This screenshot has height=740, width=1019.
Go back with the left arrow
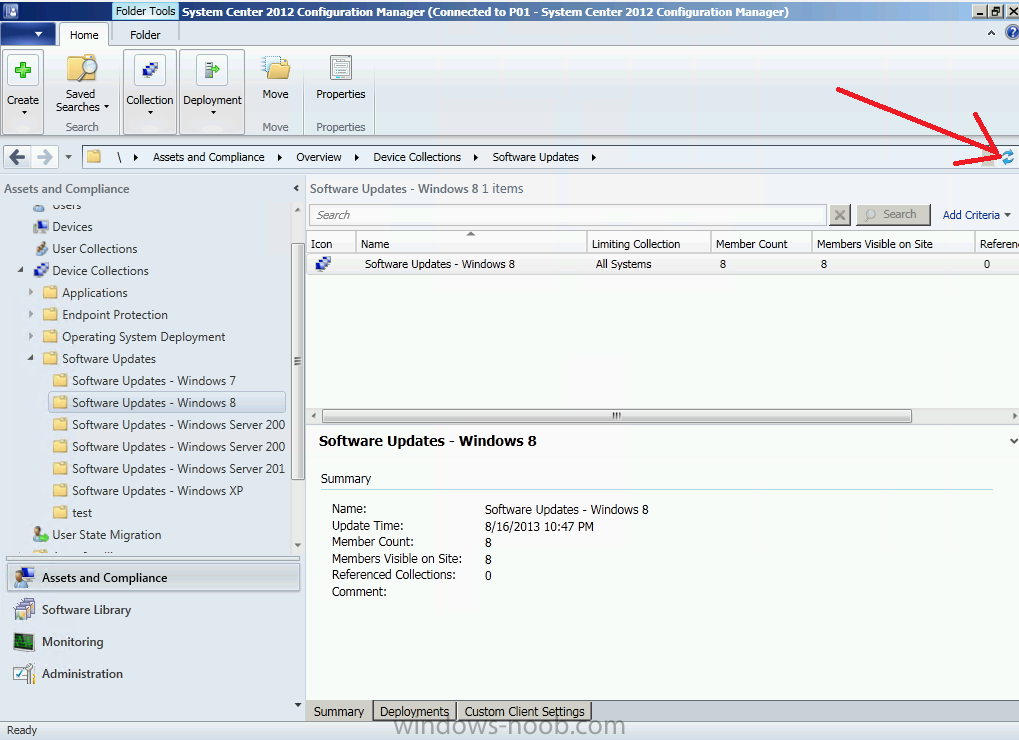tap(18, 157)
